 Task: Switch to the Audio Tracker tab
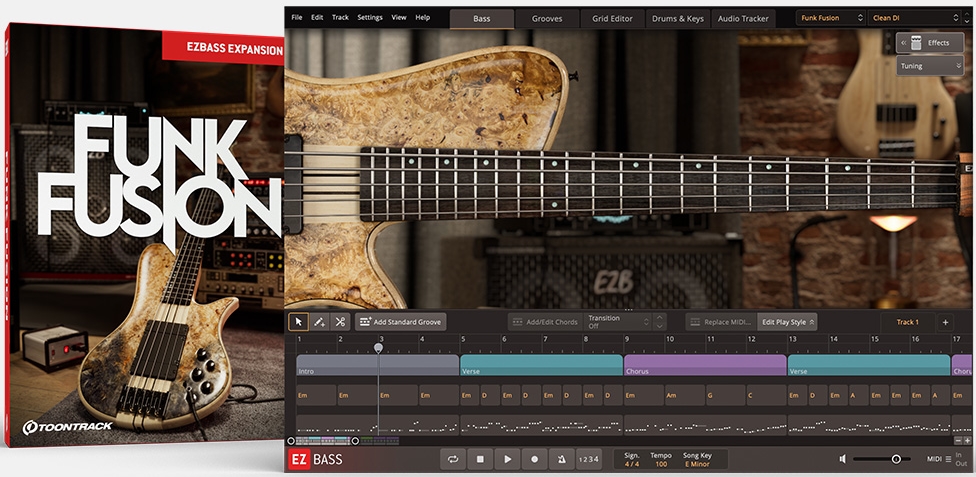(743, 19)
